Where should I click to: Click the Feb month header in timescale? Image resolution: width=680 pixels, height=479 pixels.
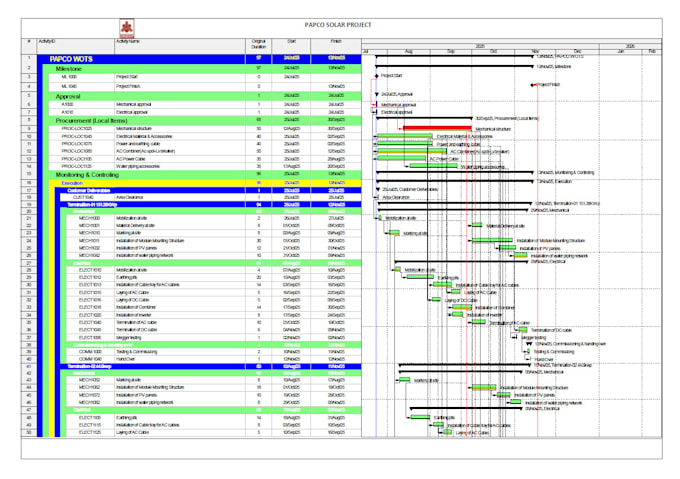(x=652, y=51)
